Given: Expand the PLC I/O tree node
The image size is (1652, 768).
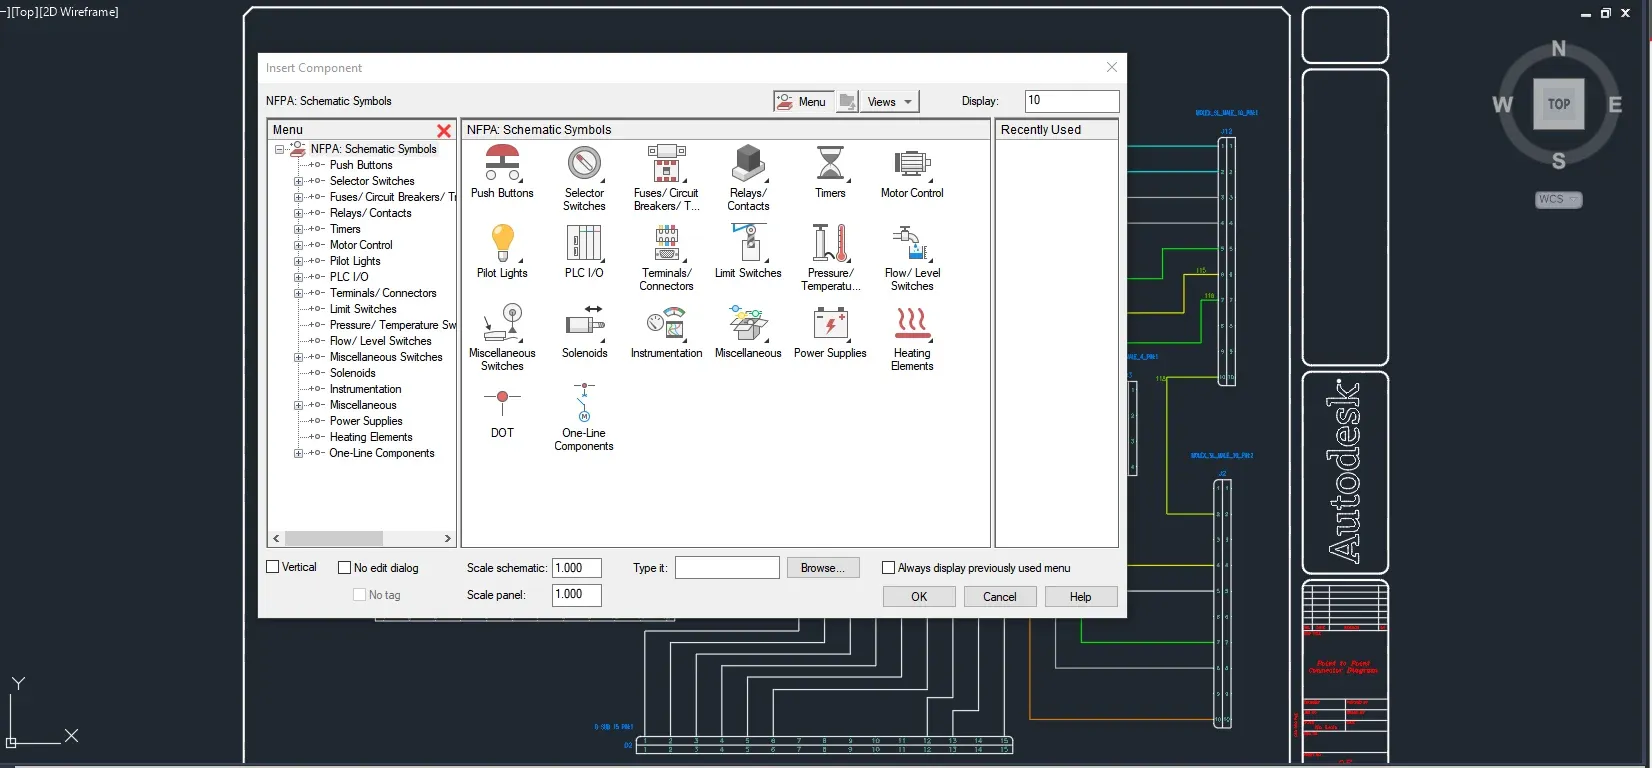Looking at the screenshot, I should click(x=298, y=277).
